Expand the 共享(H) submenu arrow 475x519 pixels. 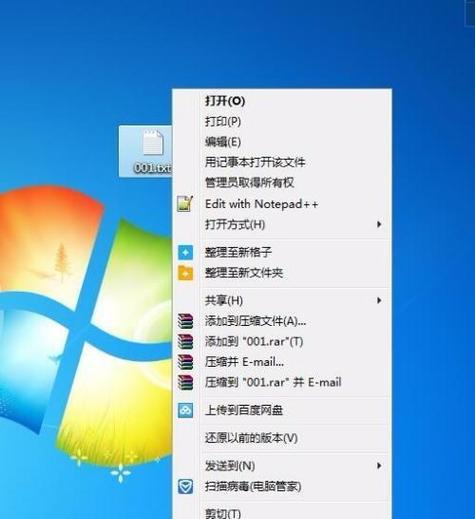[x=379, y=301]
